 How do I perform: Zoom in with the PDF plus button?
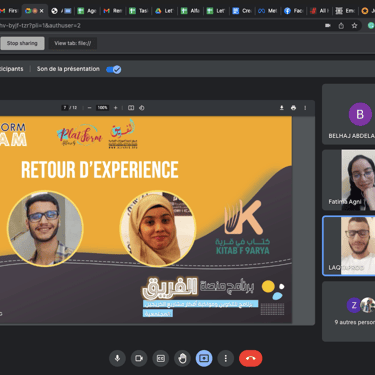[116, 108]
